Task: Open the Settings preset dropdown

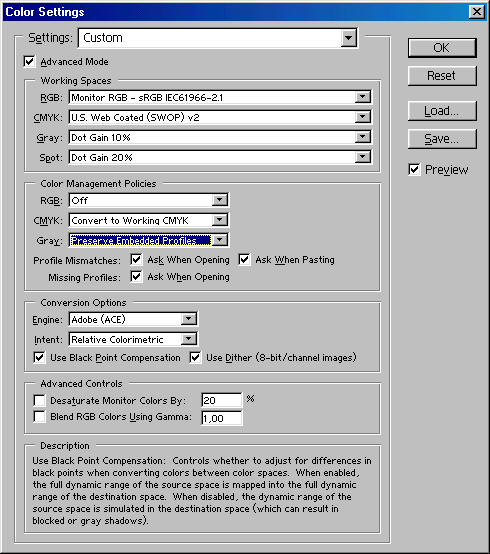Action: click(x=218, y=38)
